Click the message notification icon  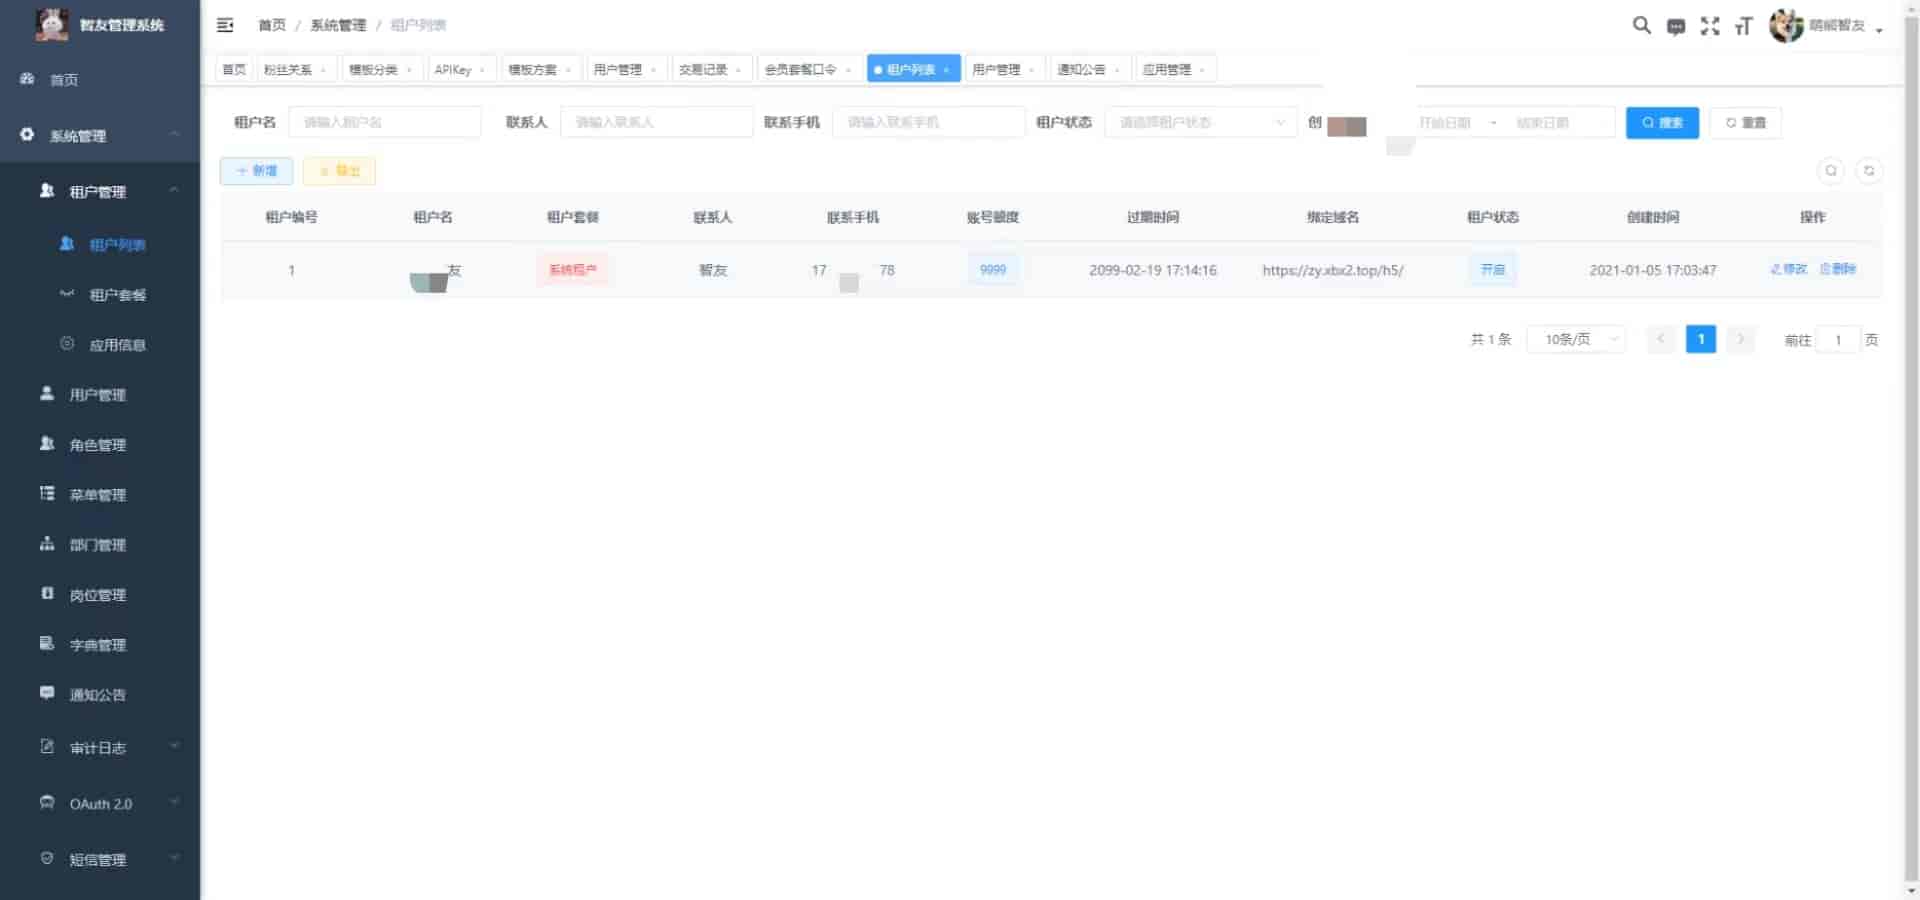(x=1676, y=26)
